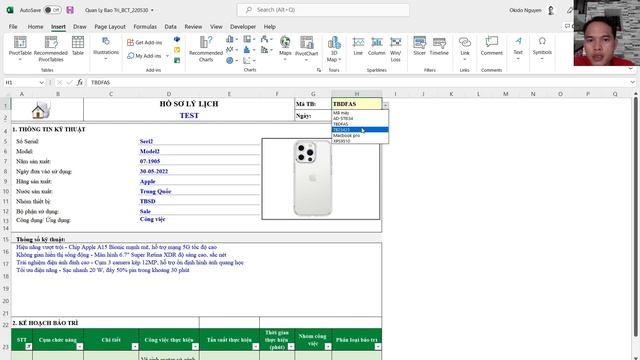The width and height of the screenshot is (640, 360).
Task: Open the Charts dialog launcher
Action: click(319, 70)
